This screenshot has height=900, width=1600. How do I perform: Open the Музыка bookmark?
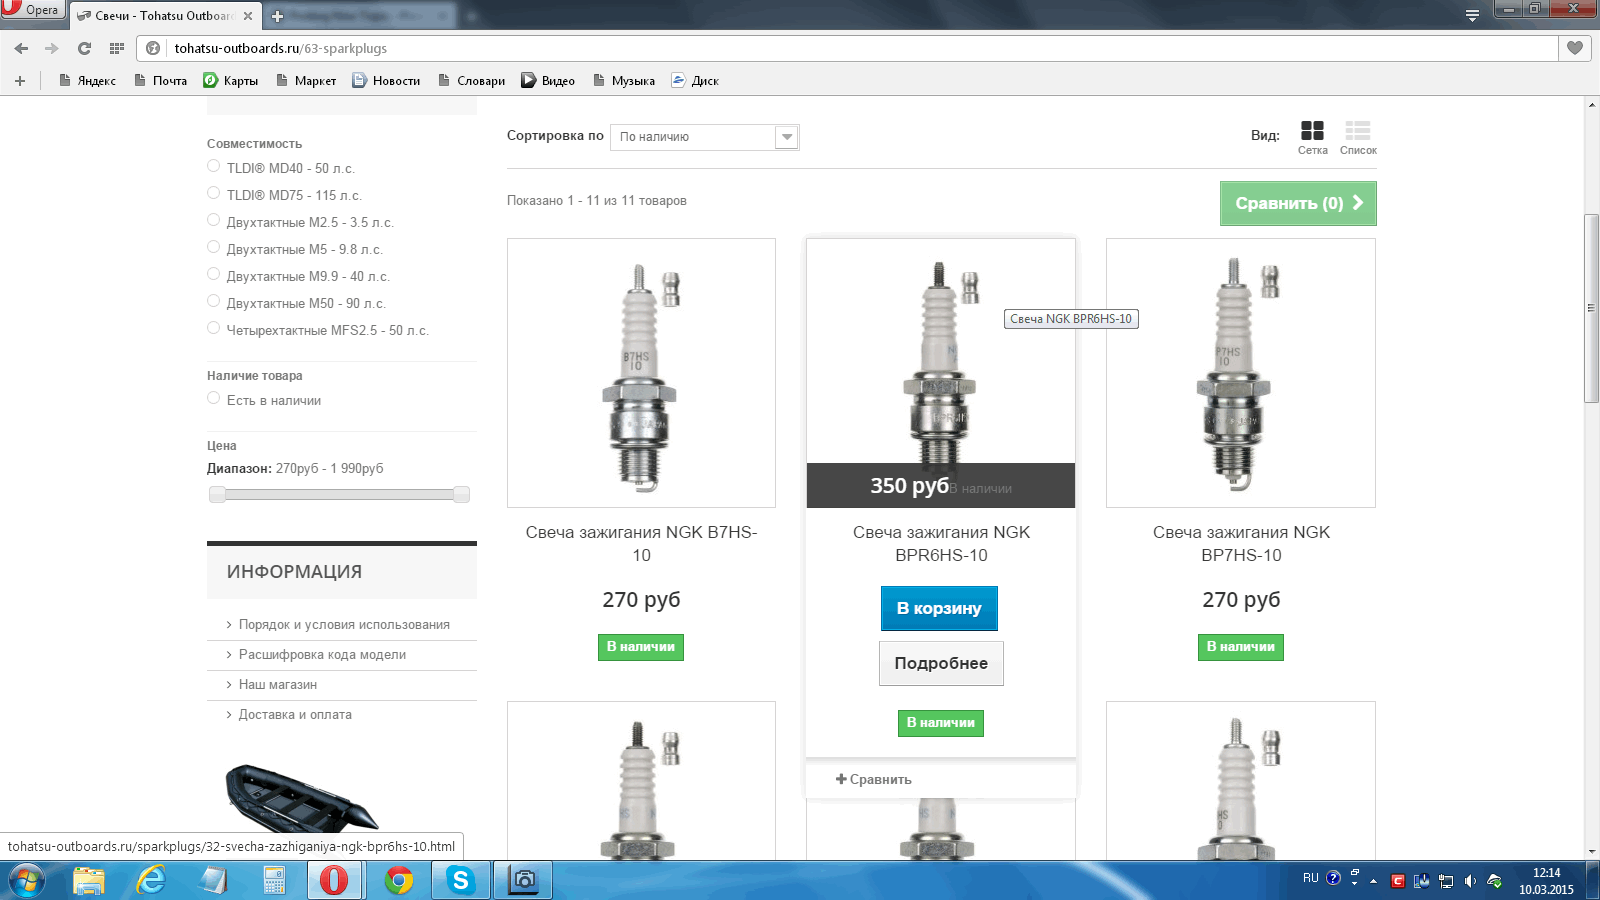[624, 81]
